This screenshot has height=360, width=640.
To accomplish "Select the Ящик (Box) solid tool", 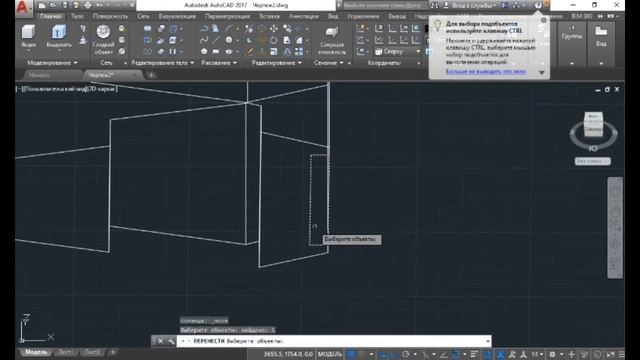I will click(29, 37).
